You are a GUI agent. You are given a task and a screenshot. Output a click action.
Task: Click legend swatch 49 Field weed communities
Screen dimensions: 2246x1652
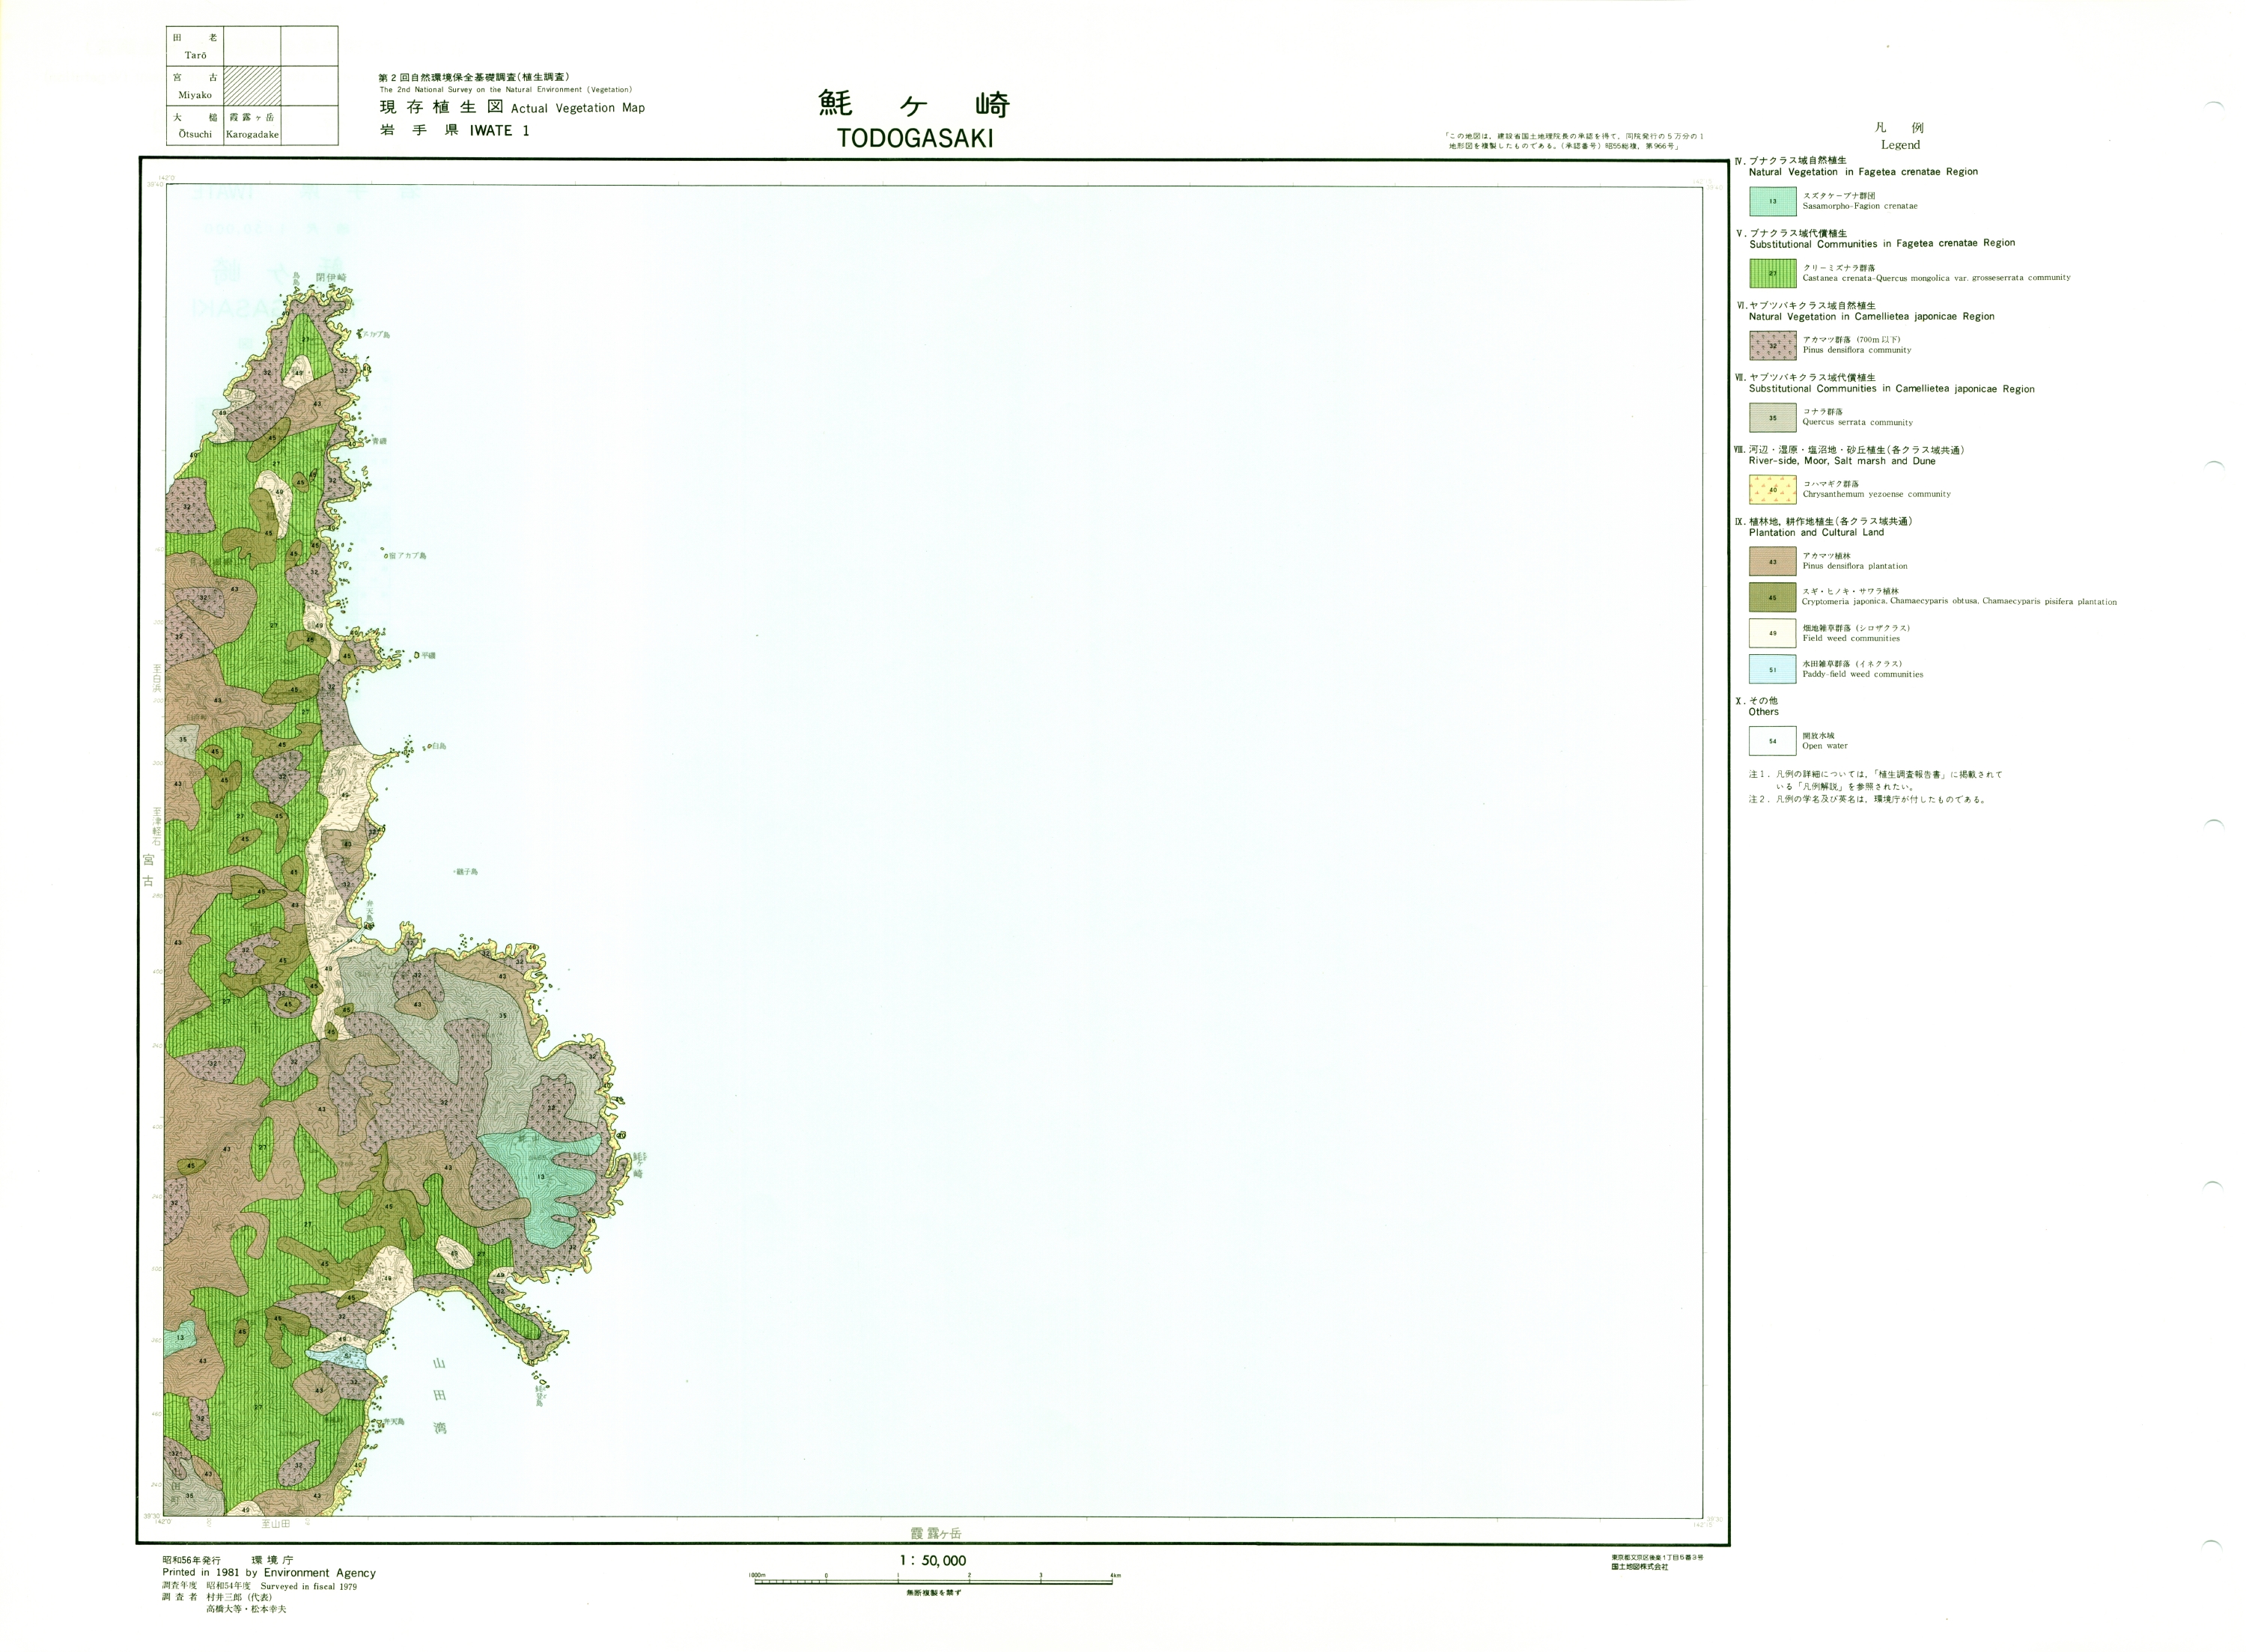[1772, 633]
